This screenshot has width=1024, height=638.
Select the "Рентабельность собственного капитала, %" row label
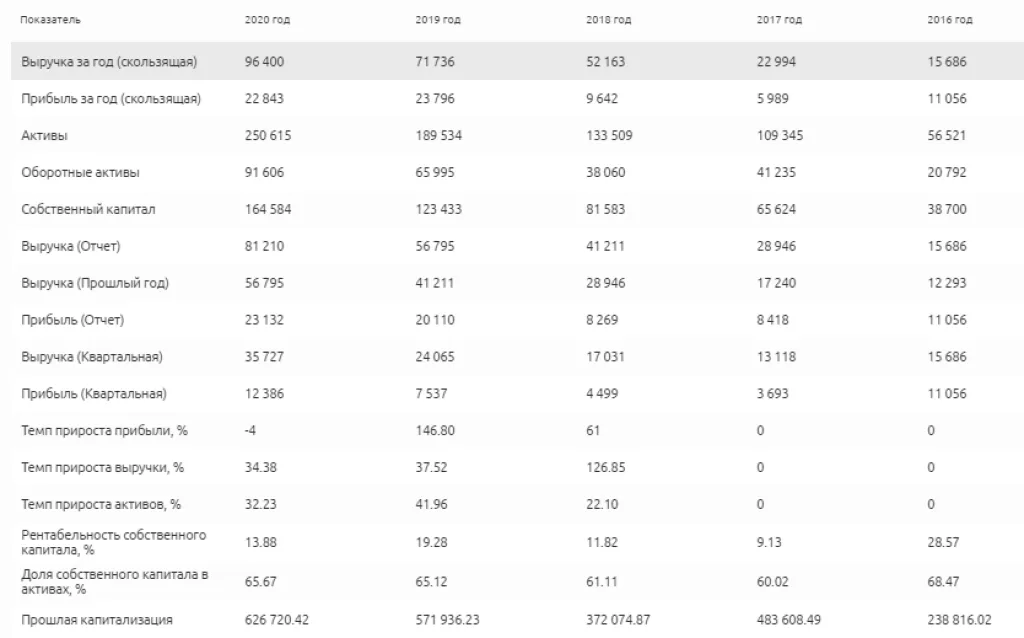coord(114,541)
